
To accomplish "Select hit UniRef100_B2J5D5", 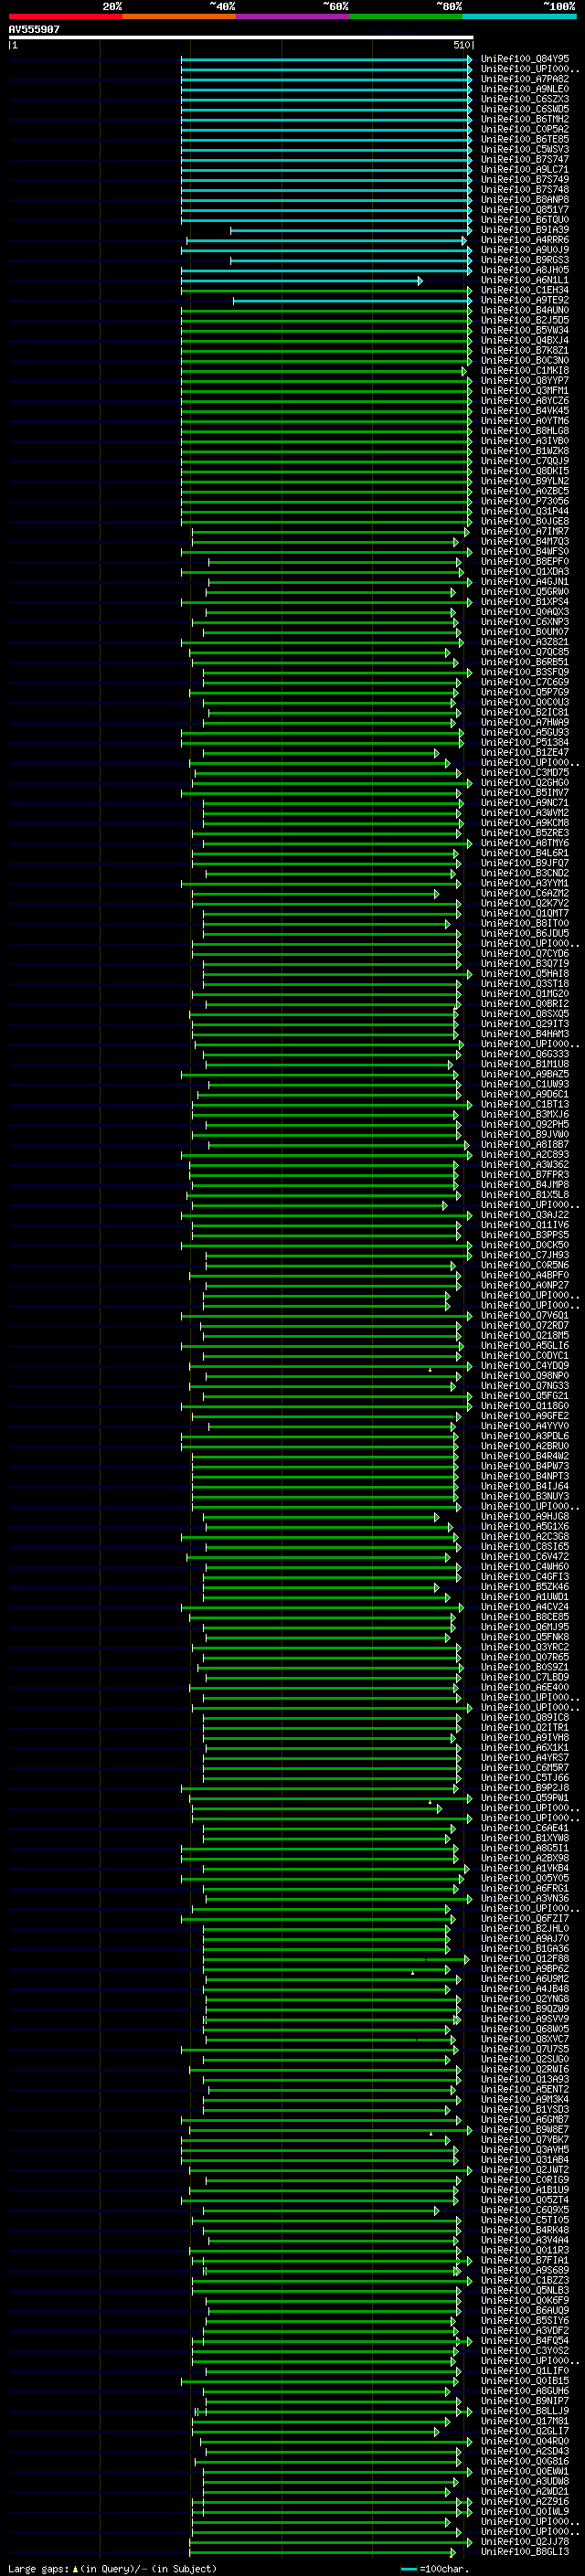I will click(x=525, y=321).
